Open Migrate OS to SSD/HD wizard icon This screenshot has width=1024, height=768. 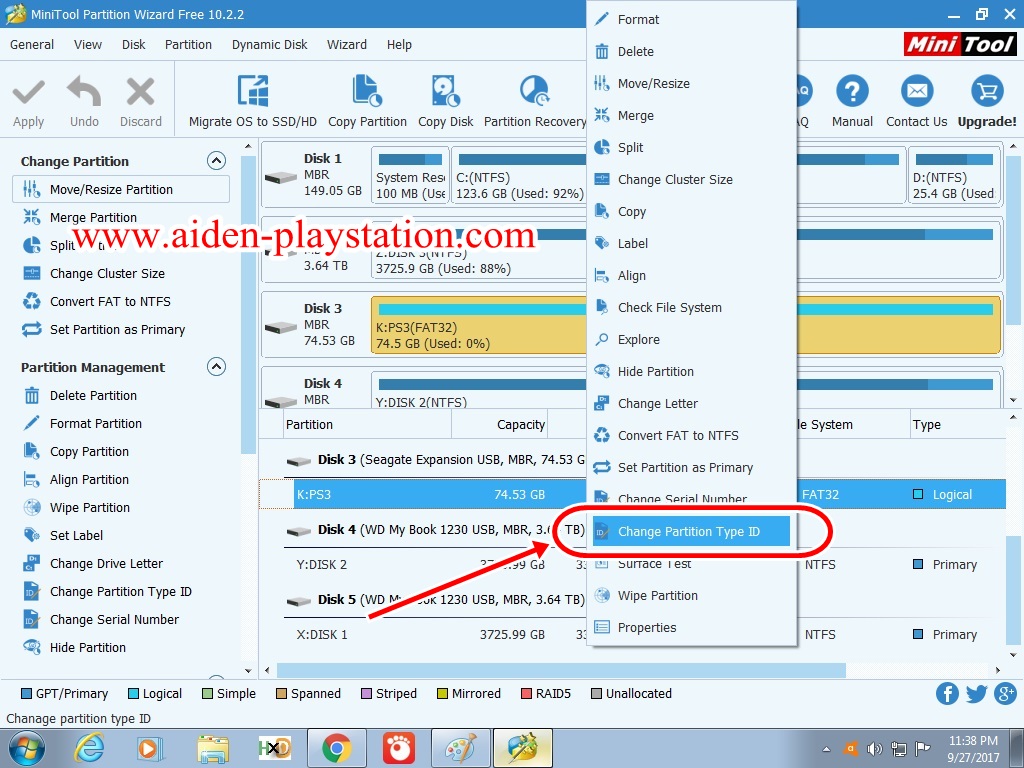pos(253,91)
